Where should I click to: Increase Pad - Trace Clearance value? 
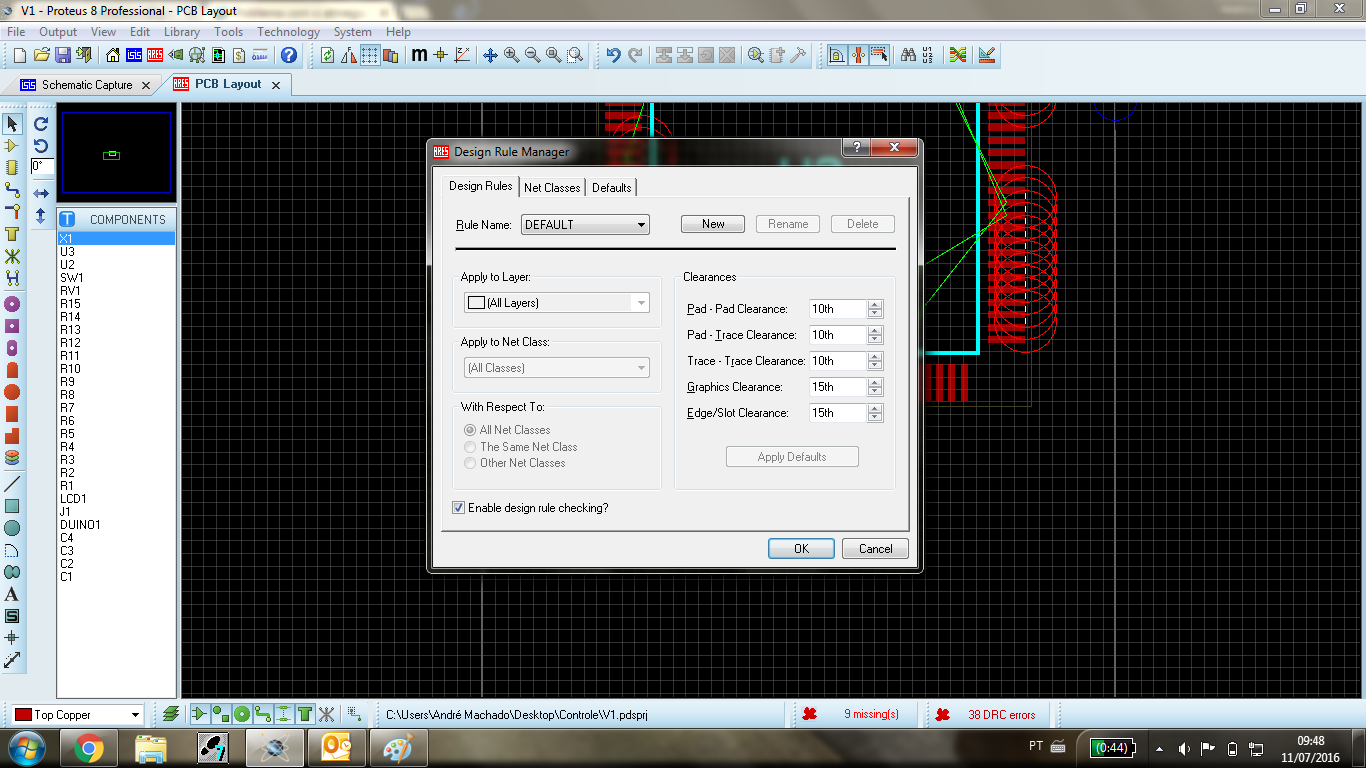click(x=875, y=331)
